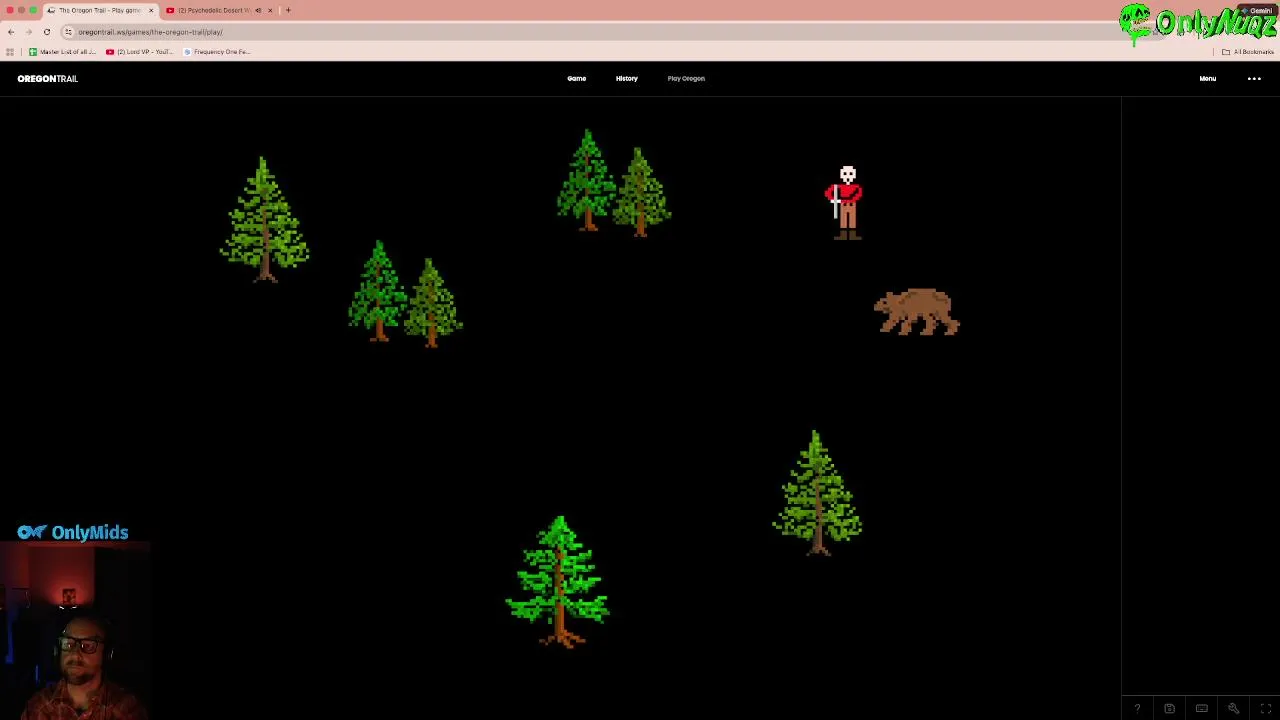Close the Psychedelic Desert YouTube tab
The width and height of the screenshot is (1280, 720).
click(270, 10)
